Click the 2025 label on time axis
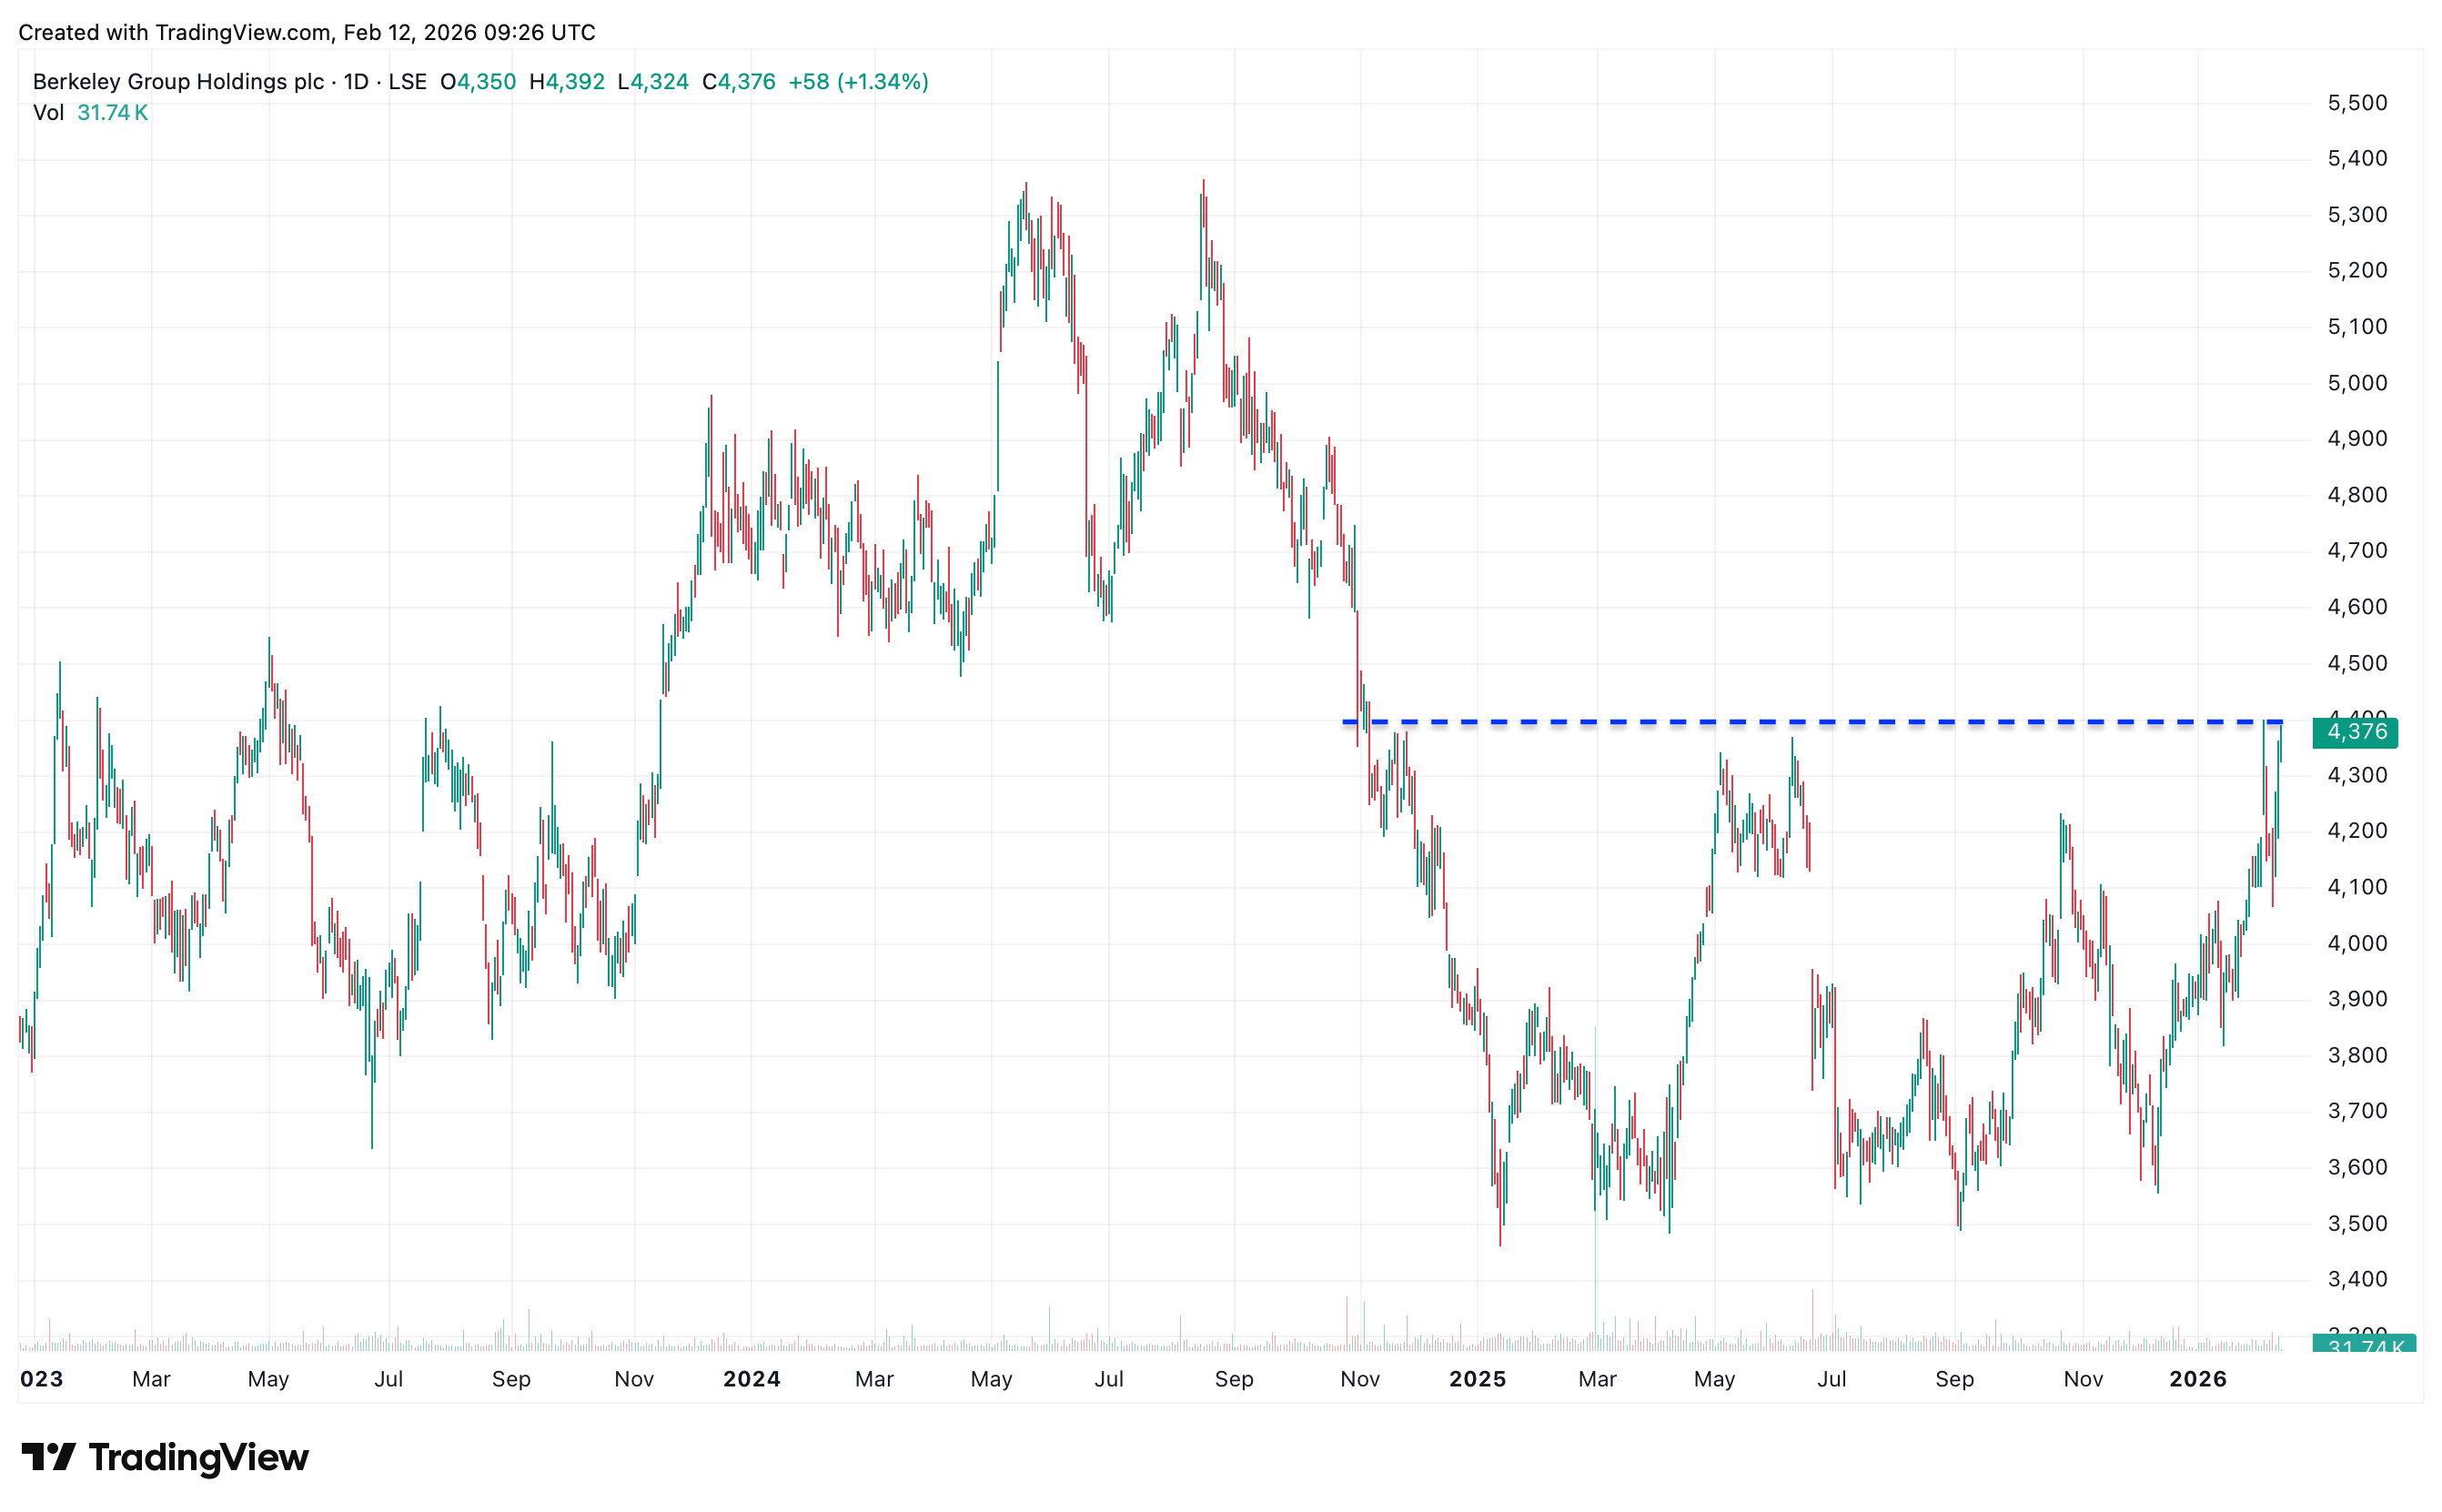This screenshot has width=2442, height=1512. point(1477,1379)
